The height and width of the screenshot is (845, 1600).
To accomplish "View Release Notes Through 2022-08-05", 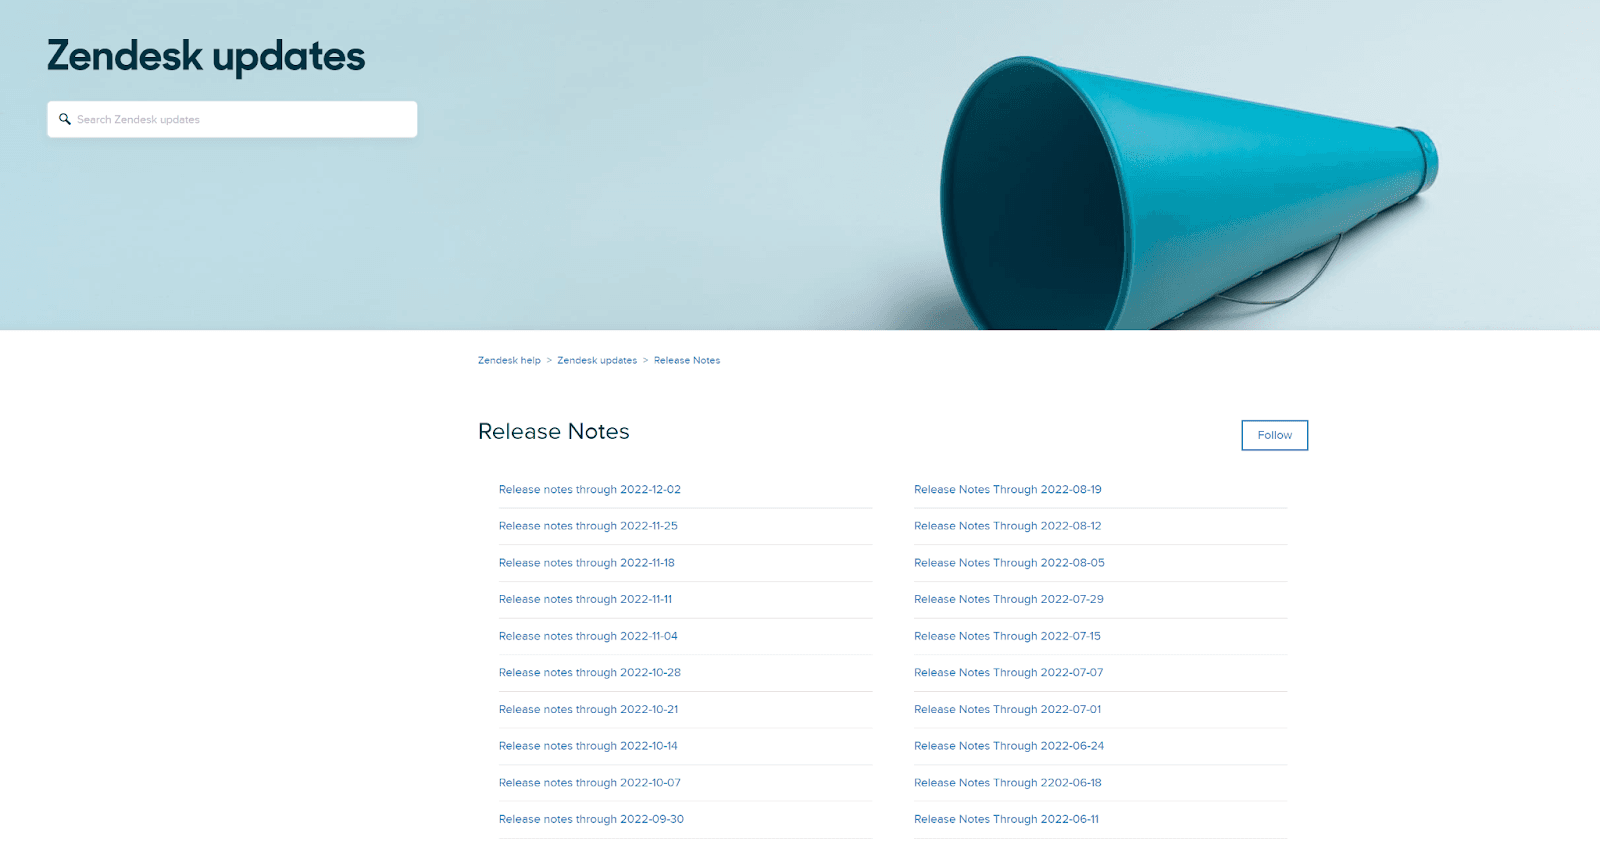I will click(x=1009, y=563).
